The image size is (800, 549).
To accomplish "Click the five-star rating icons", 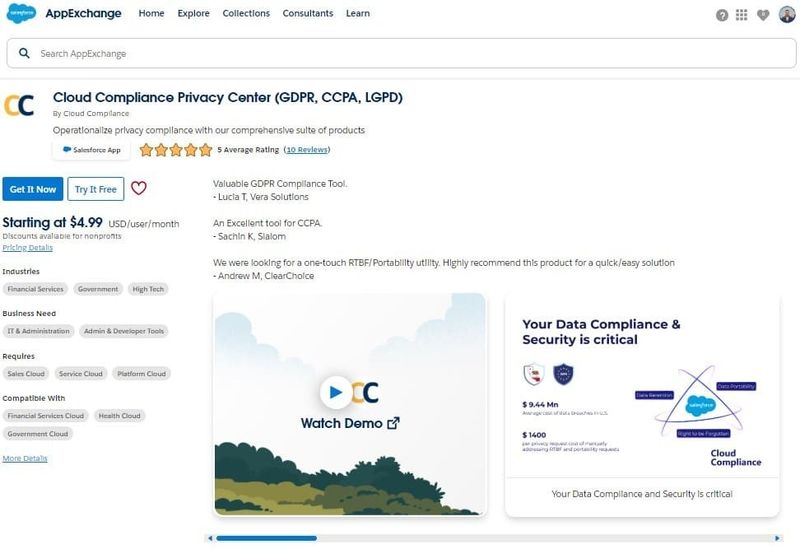I will (176, 150).
